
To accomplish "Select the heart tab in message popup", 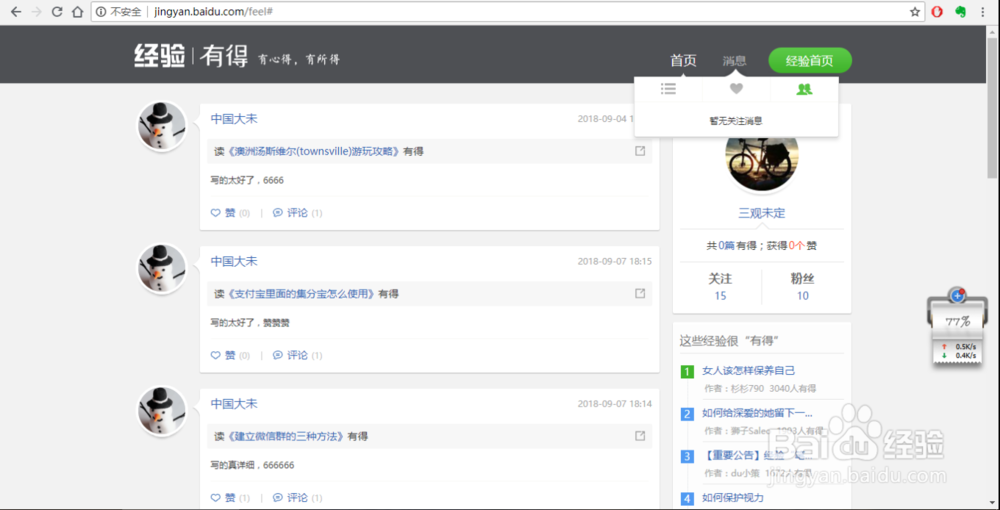I will pyautogui.click(x=737, y=89).
